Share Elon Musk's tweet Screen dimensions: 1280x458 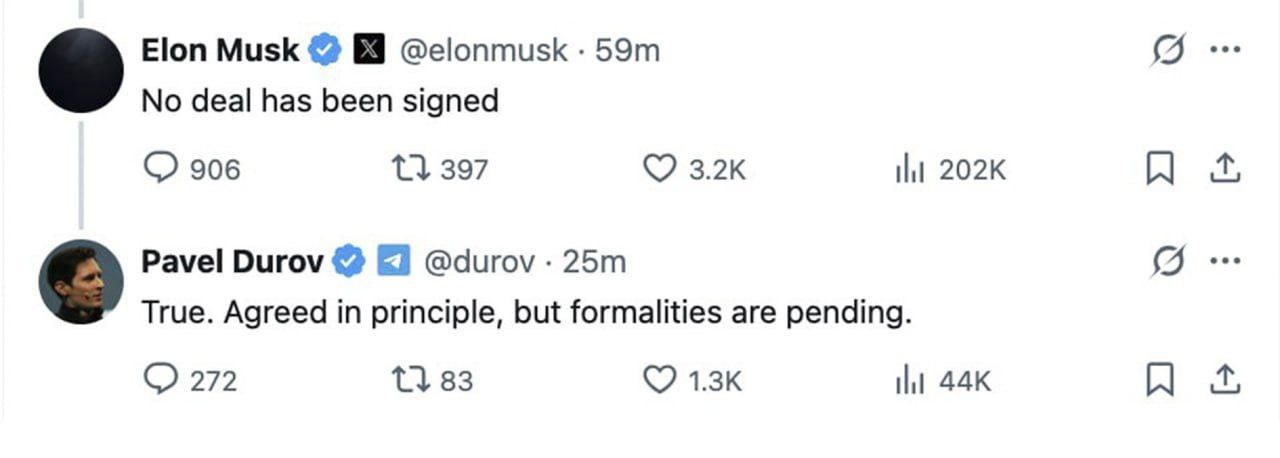point(1224,169)
